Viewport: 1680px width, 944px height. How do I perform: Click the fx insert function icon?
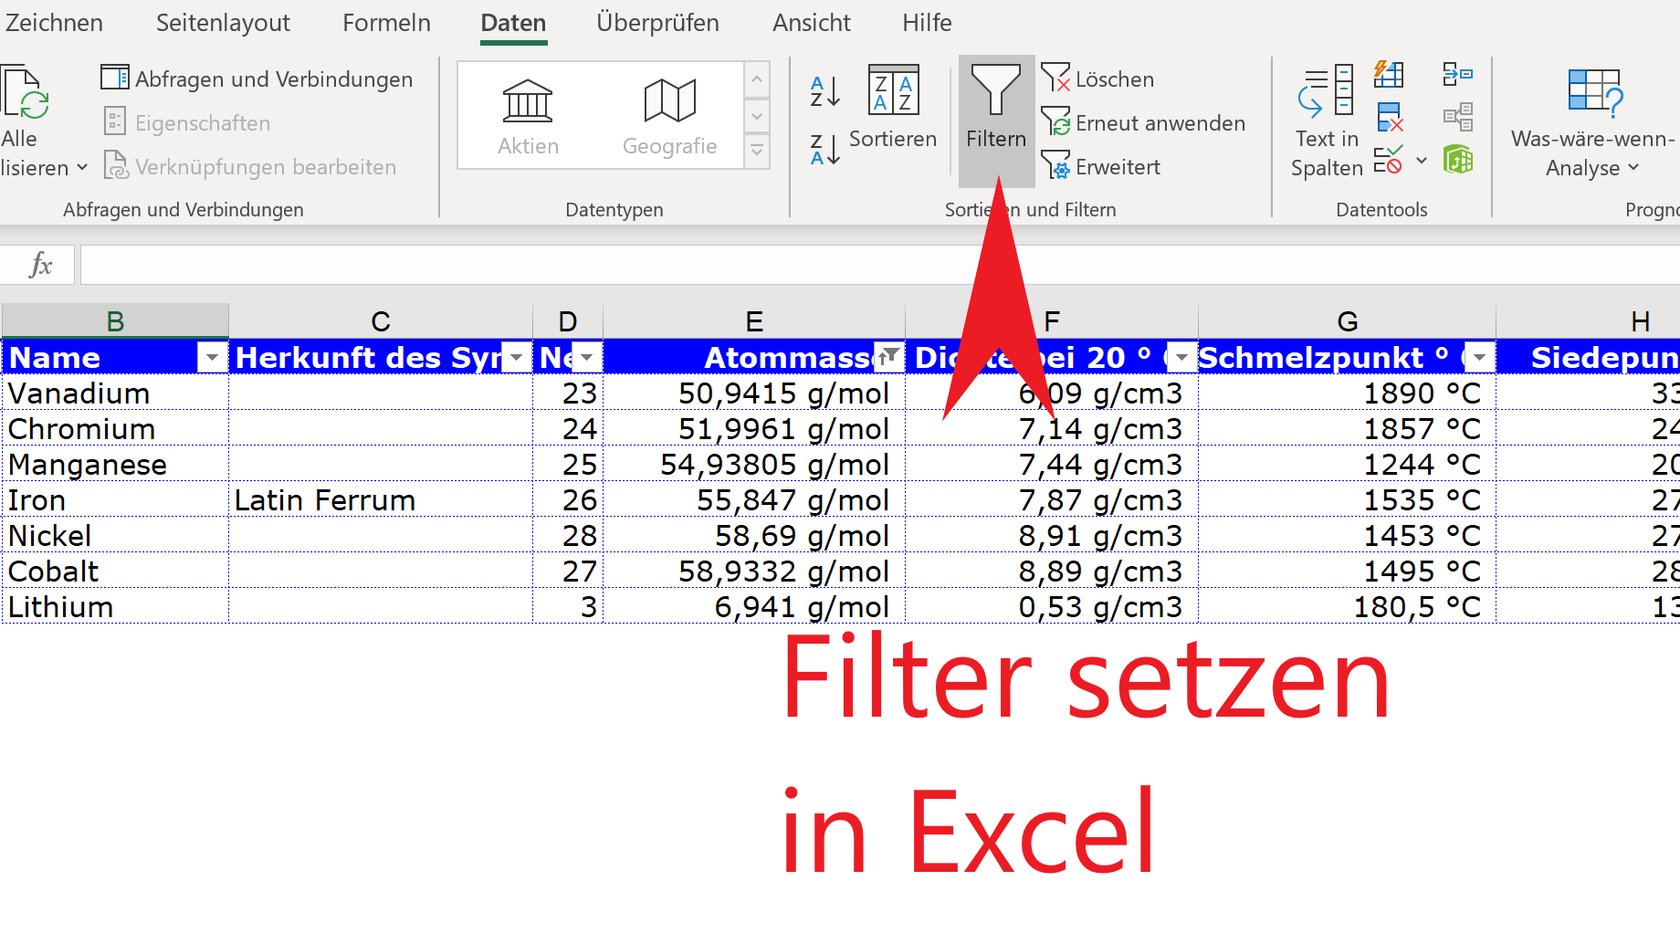[x=40, y=265]
